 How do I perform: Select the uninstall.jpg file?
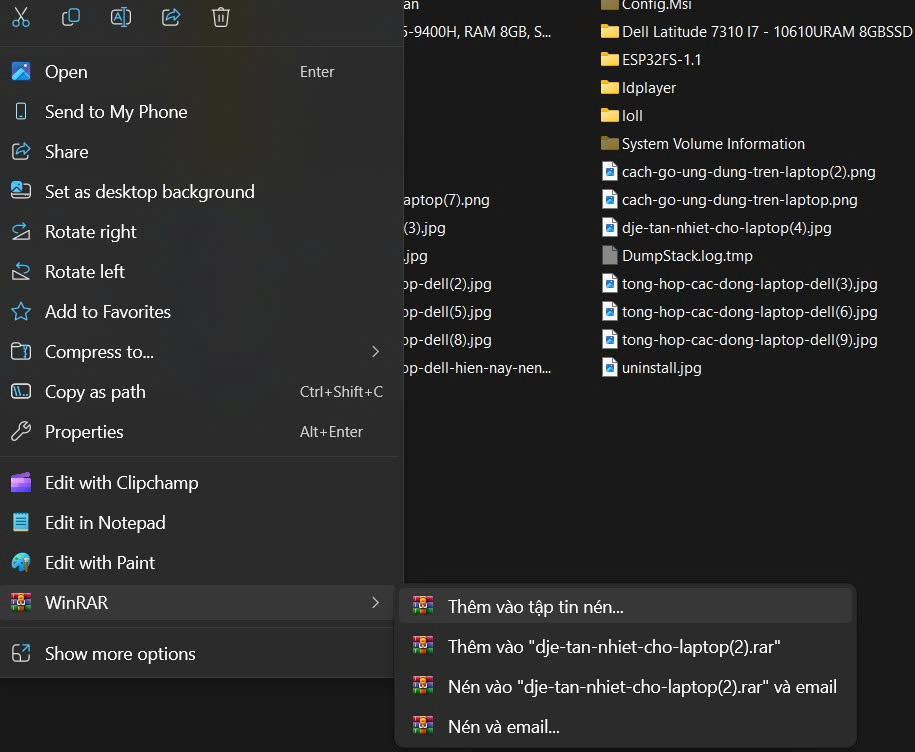click(661, 368)
